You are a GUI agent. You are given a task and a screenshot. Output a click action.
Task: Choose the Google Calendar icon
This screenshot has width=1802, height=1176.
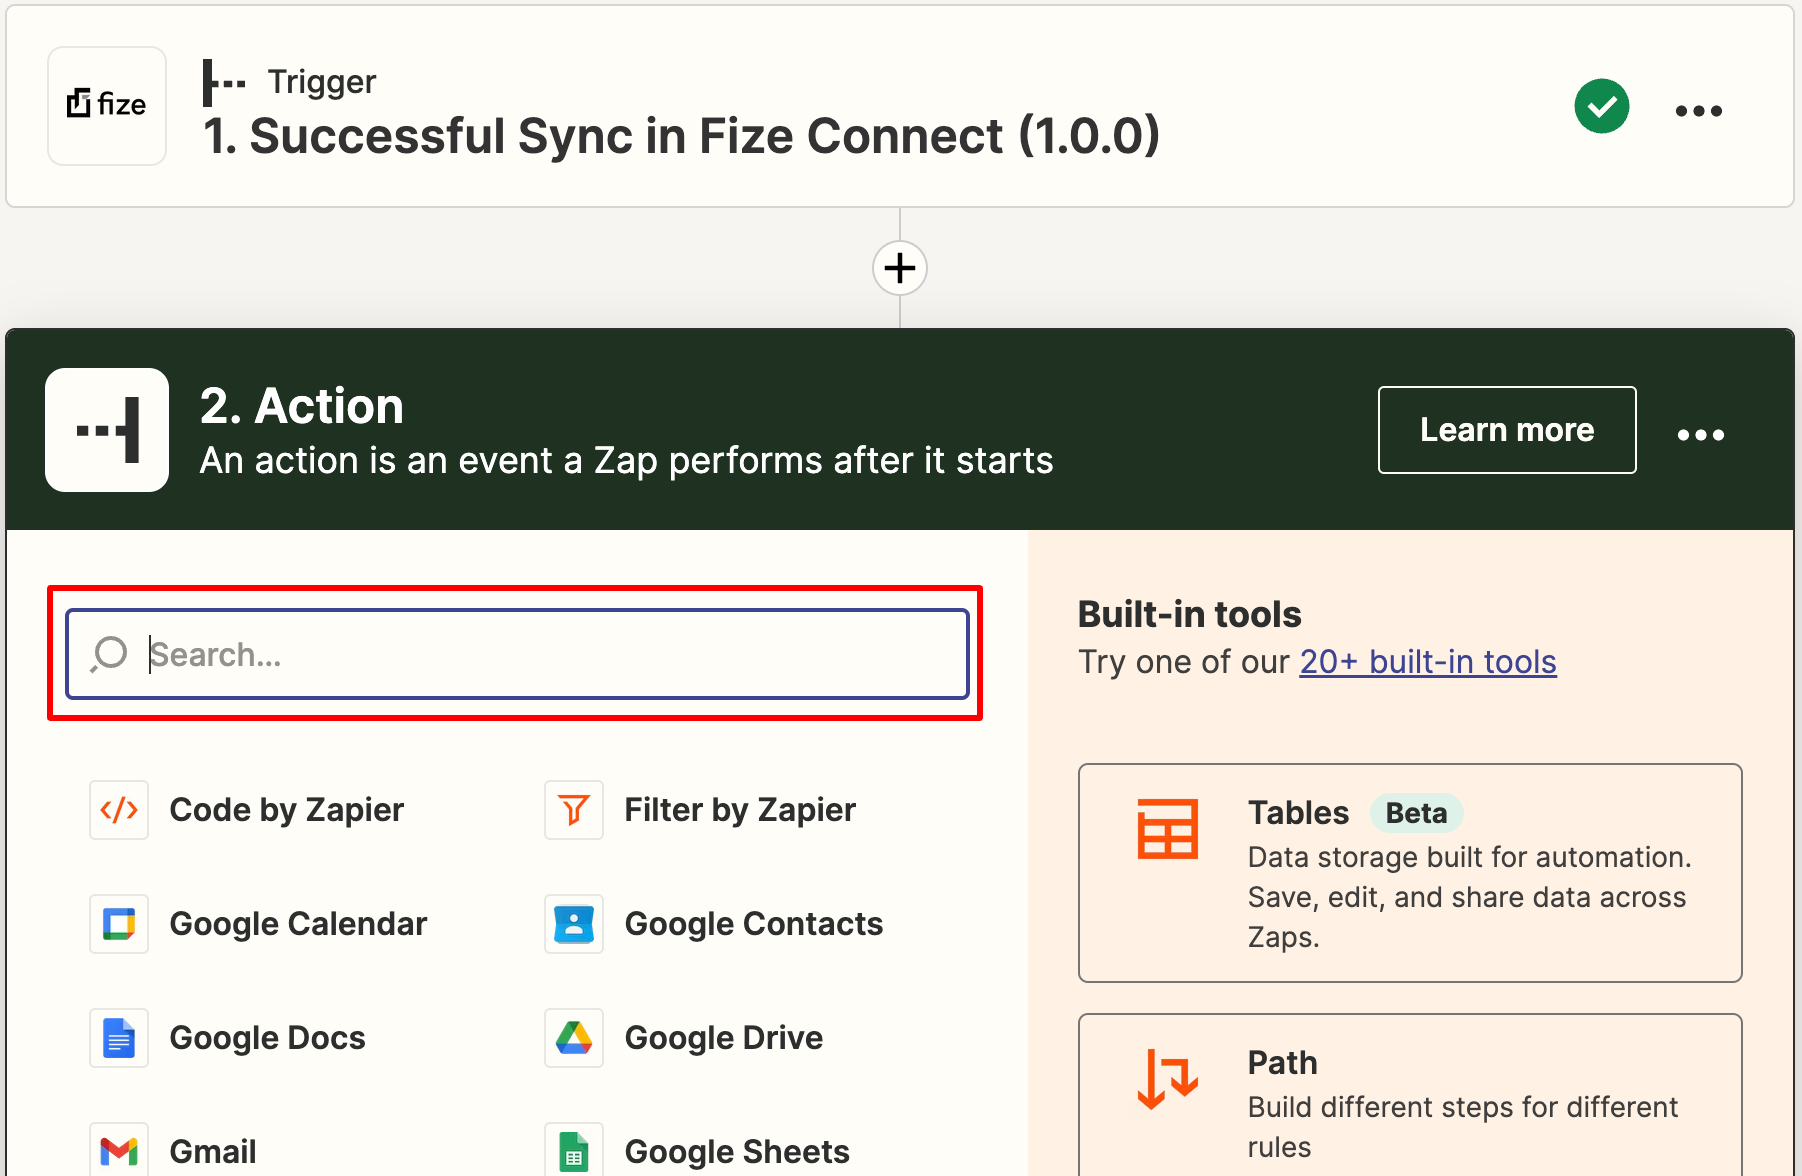tap(119, 924)
